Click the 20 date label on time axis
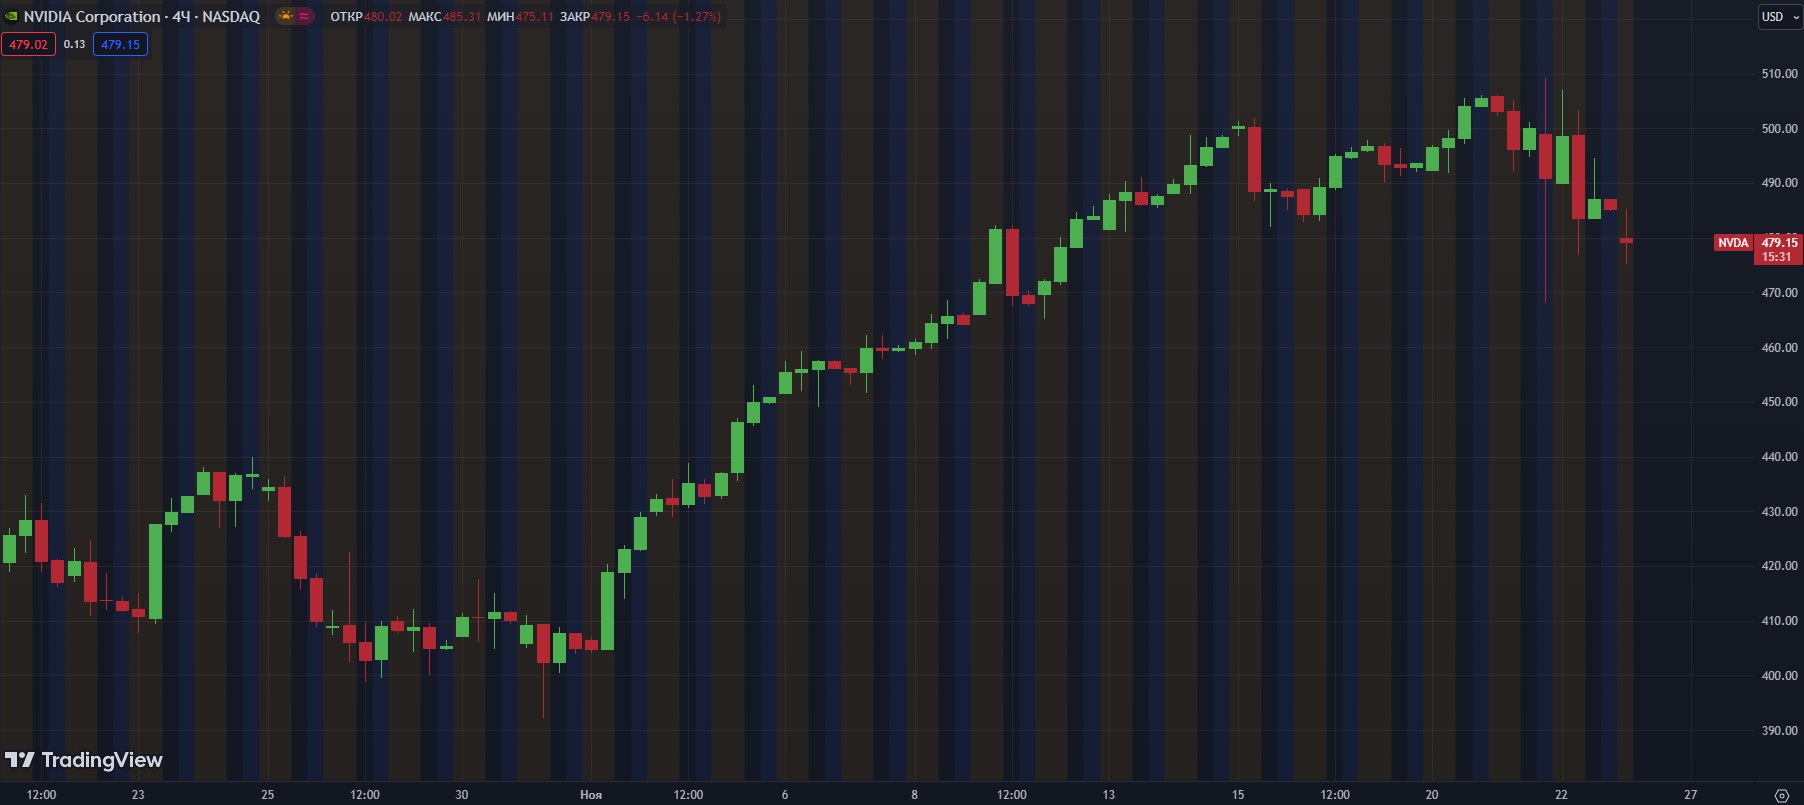1804x805 pixels. pos(1432,795)
